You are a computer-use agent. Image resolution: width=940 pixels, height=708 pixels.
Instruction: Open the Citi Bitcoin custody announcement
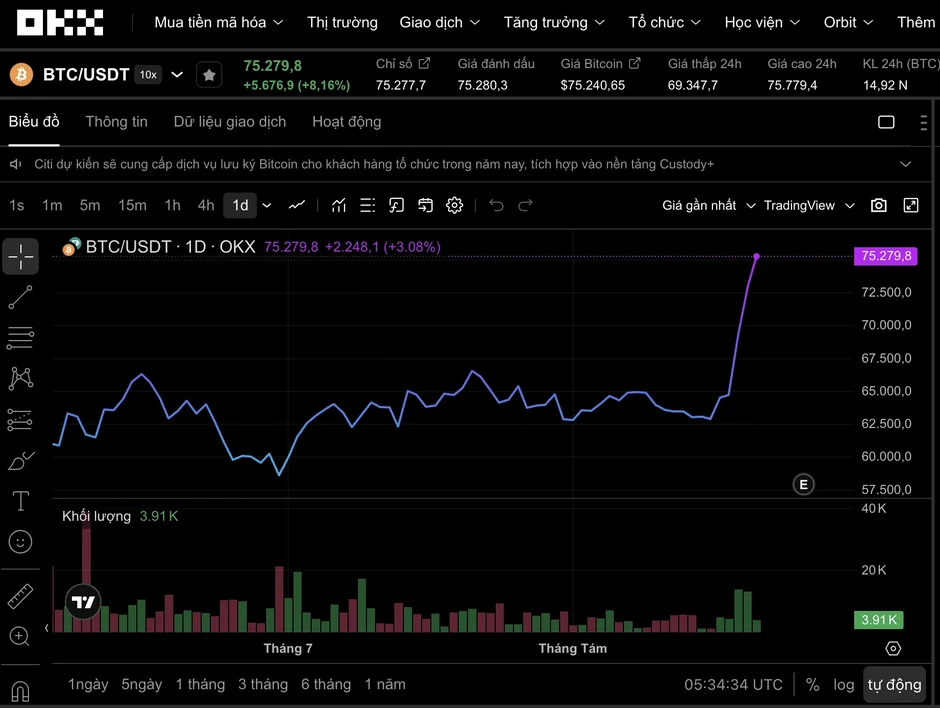click(x=374, y=164)
